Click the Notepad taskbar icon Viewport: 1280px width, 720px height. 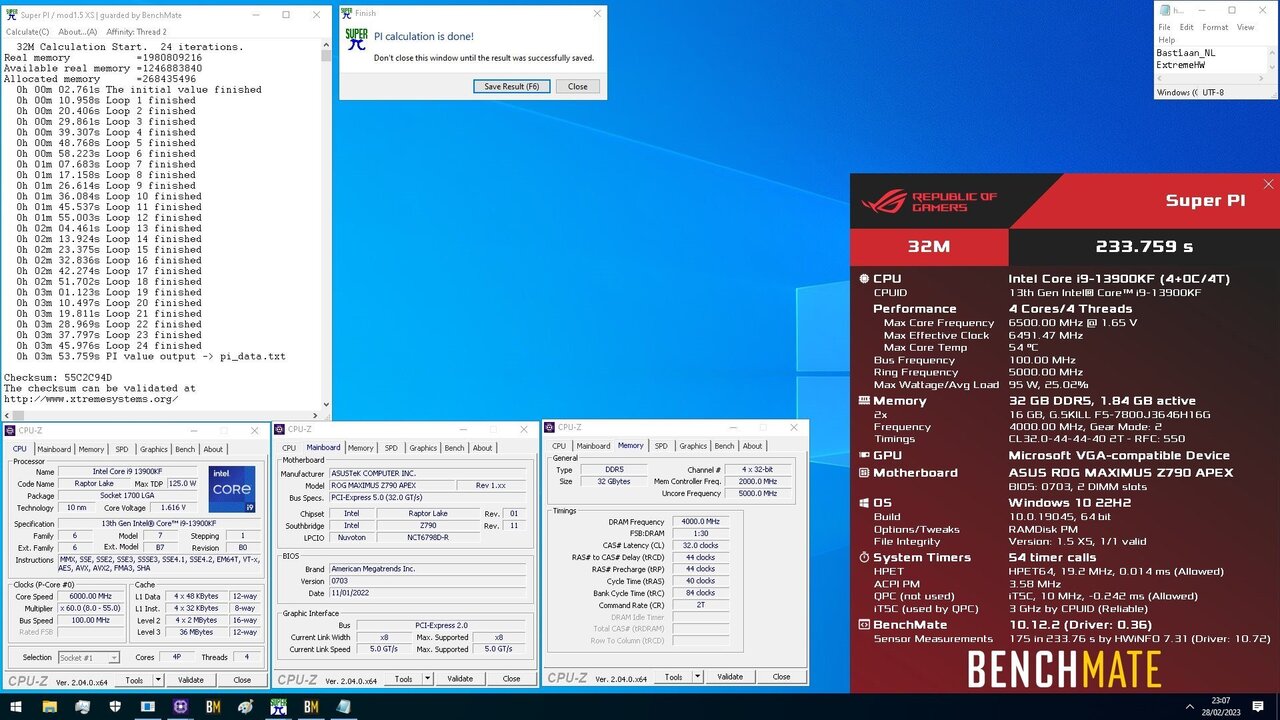(x=344, y=707)
